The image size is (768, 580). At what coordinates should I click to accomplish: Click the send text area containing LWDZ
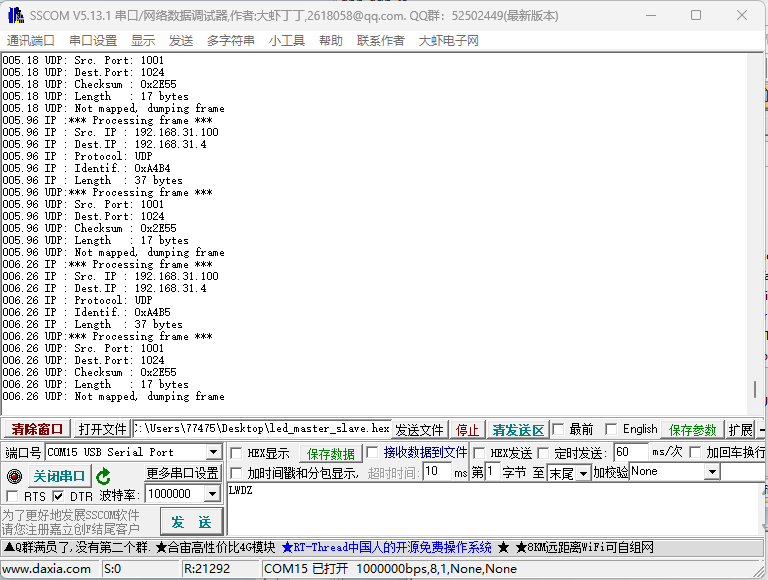(x=493, y=509)
